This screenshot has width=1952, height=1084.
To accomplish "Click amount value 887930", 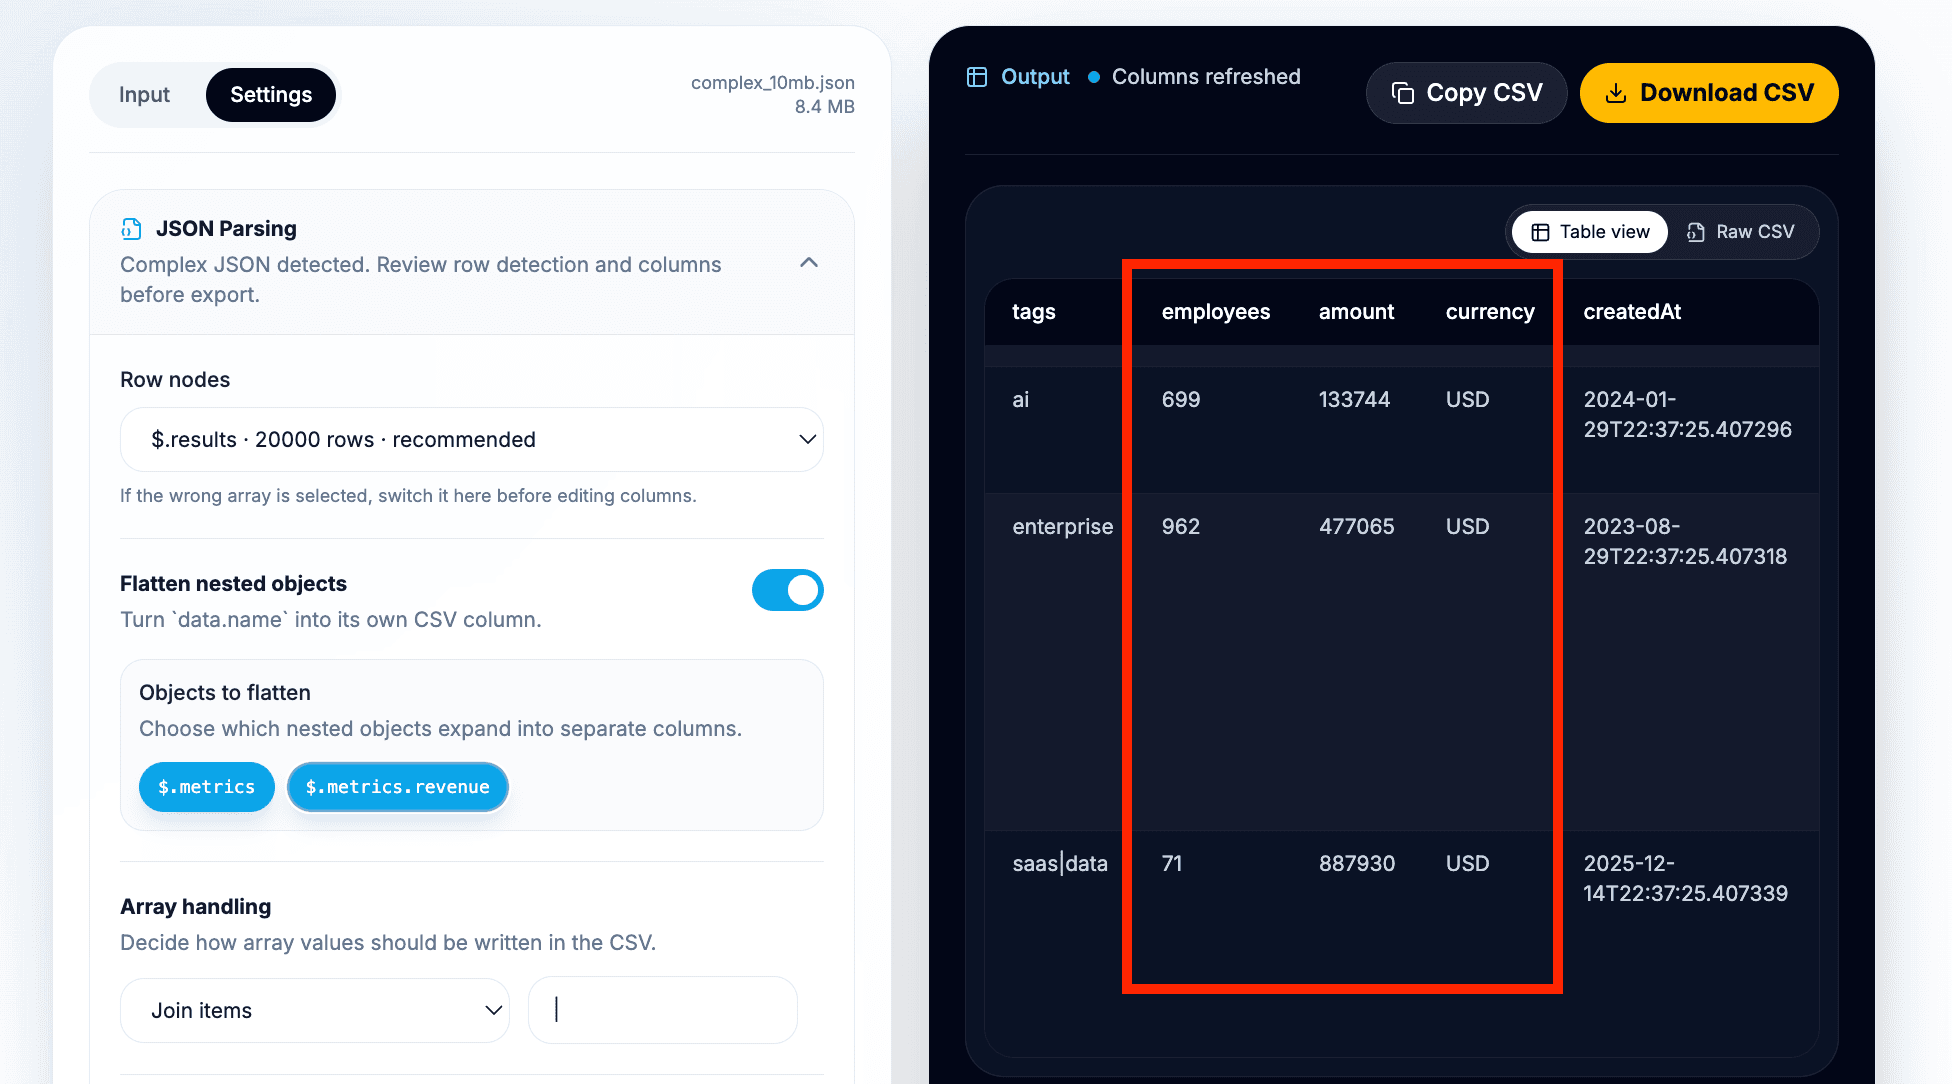I will (1357, 864).
